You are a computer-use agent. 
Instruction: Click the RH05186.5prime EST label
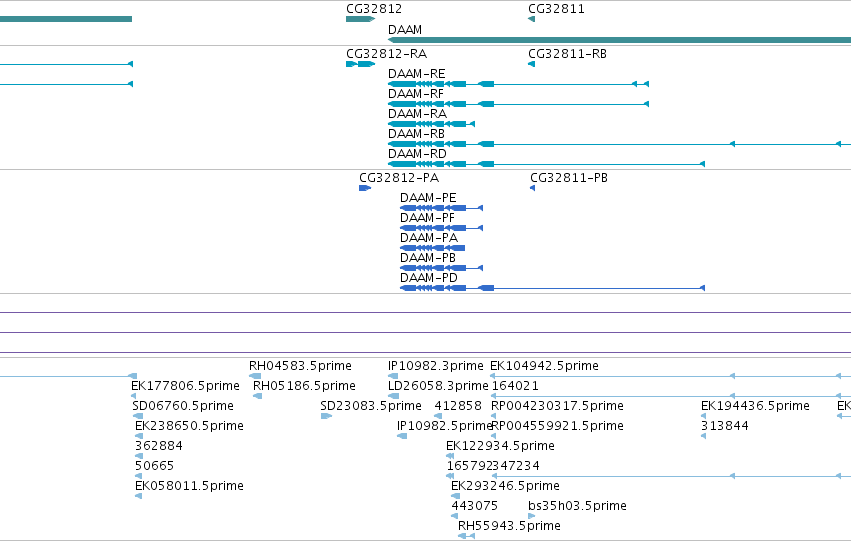pyautogui.click(x=304, y=386)
